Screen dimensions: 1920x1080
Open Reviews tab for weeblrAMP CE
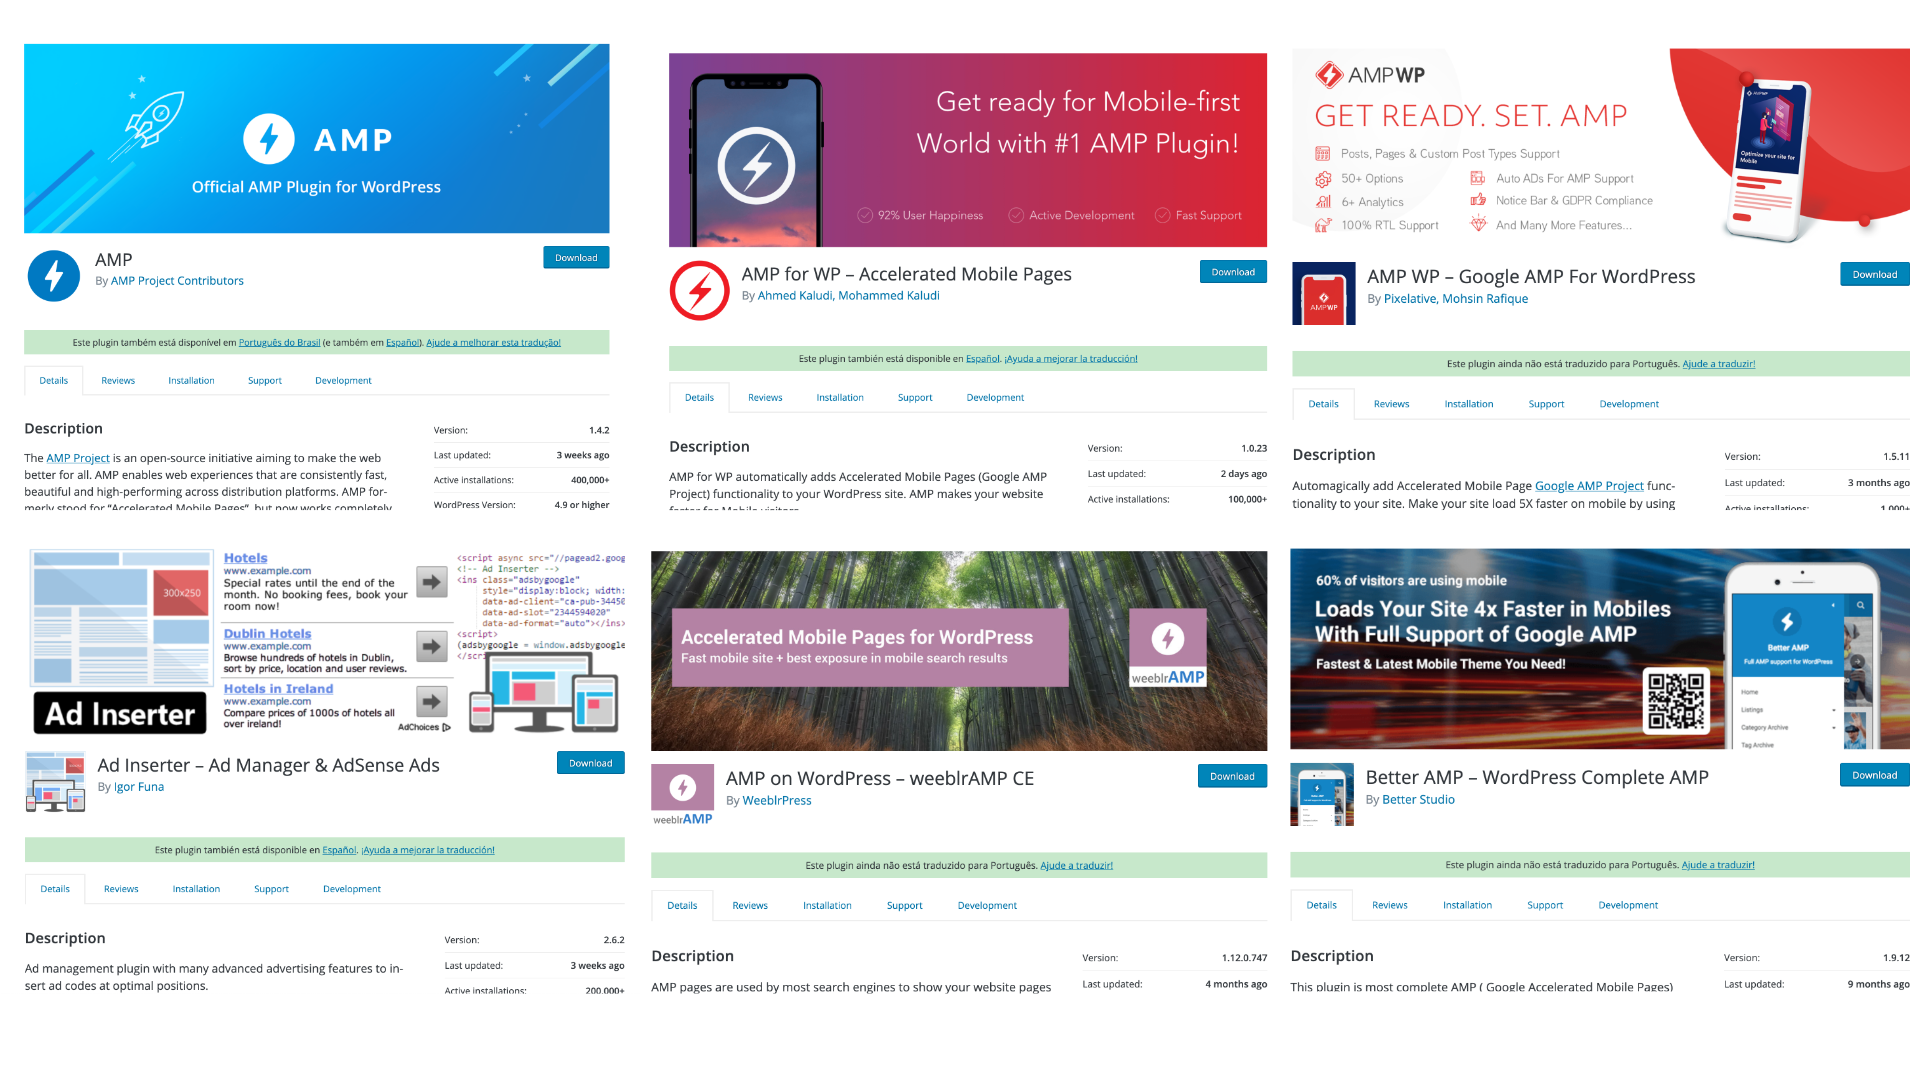[749, 906]
